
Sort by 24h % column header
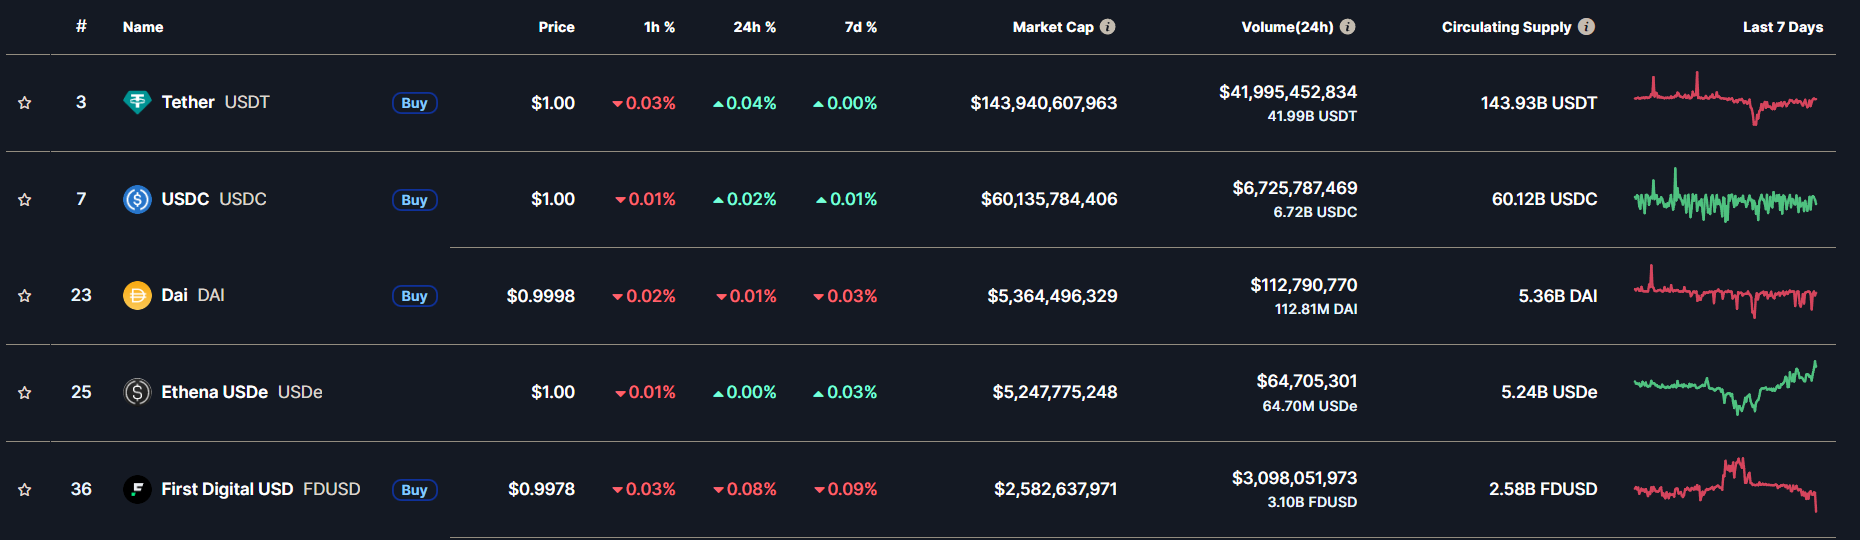coord(755,27)
